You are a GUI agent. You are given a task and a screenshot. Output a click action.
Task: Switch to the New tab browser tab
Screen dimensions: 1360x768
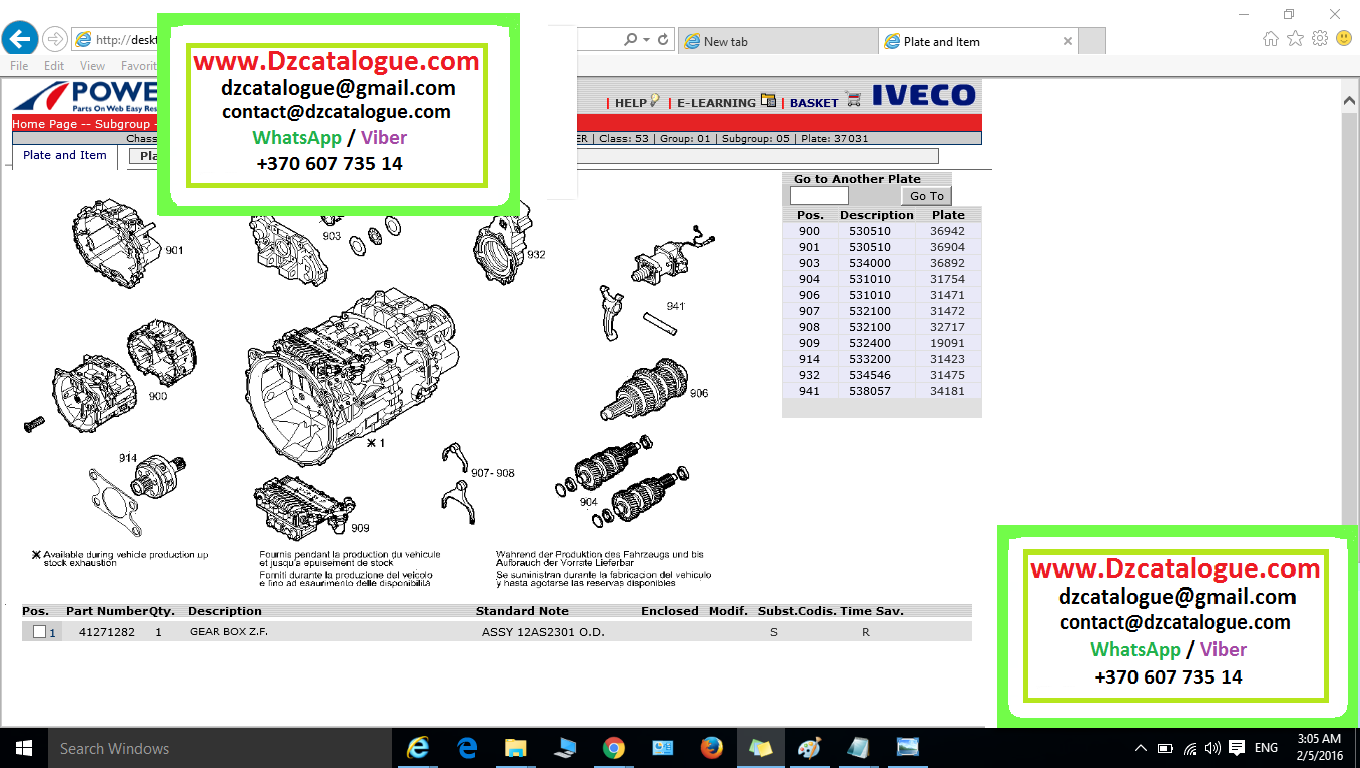[x=778, y=41]
